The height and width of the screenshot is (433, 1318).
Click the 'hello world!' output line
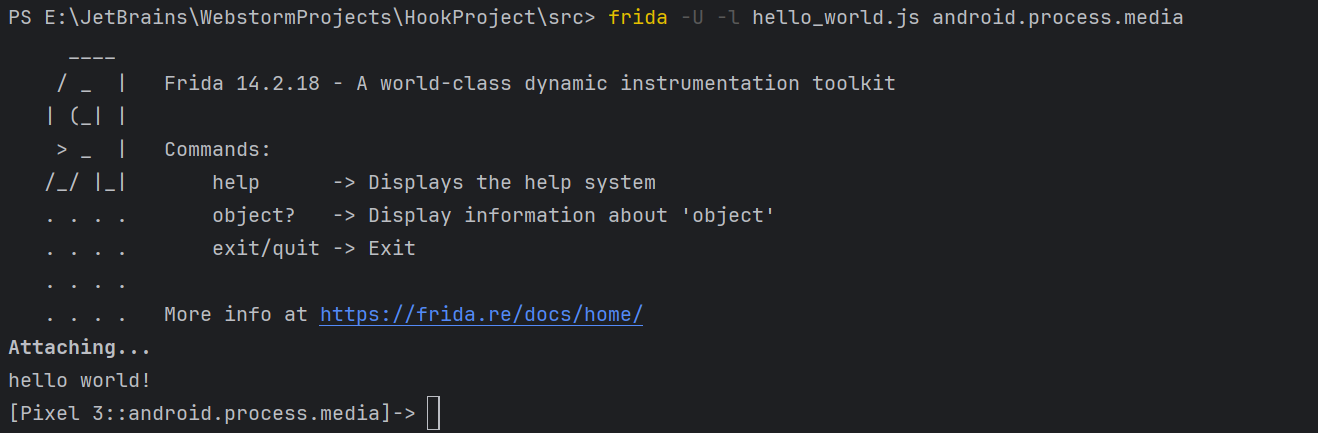click(79, 380)
